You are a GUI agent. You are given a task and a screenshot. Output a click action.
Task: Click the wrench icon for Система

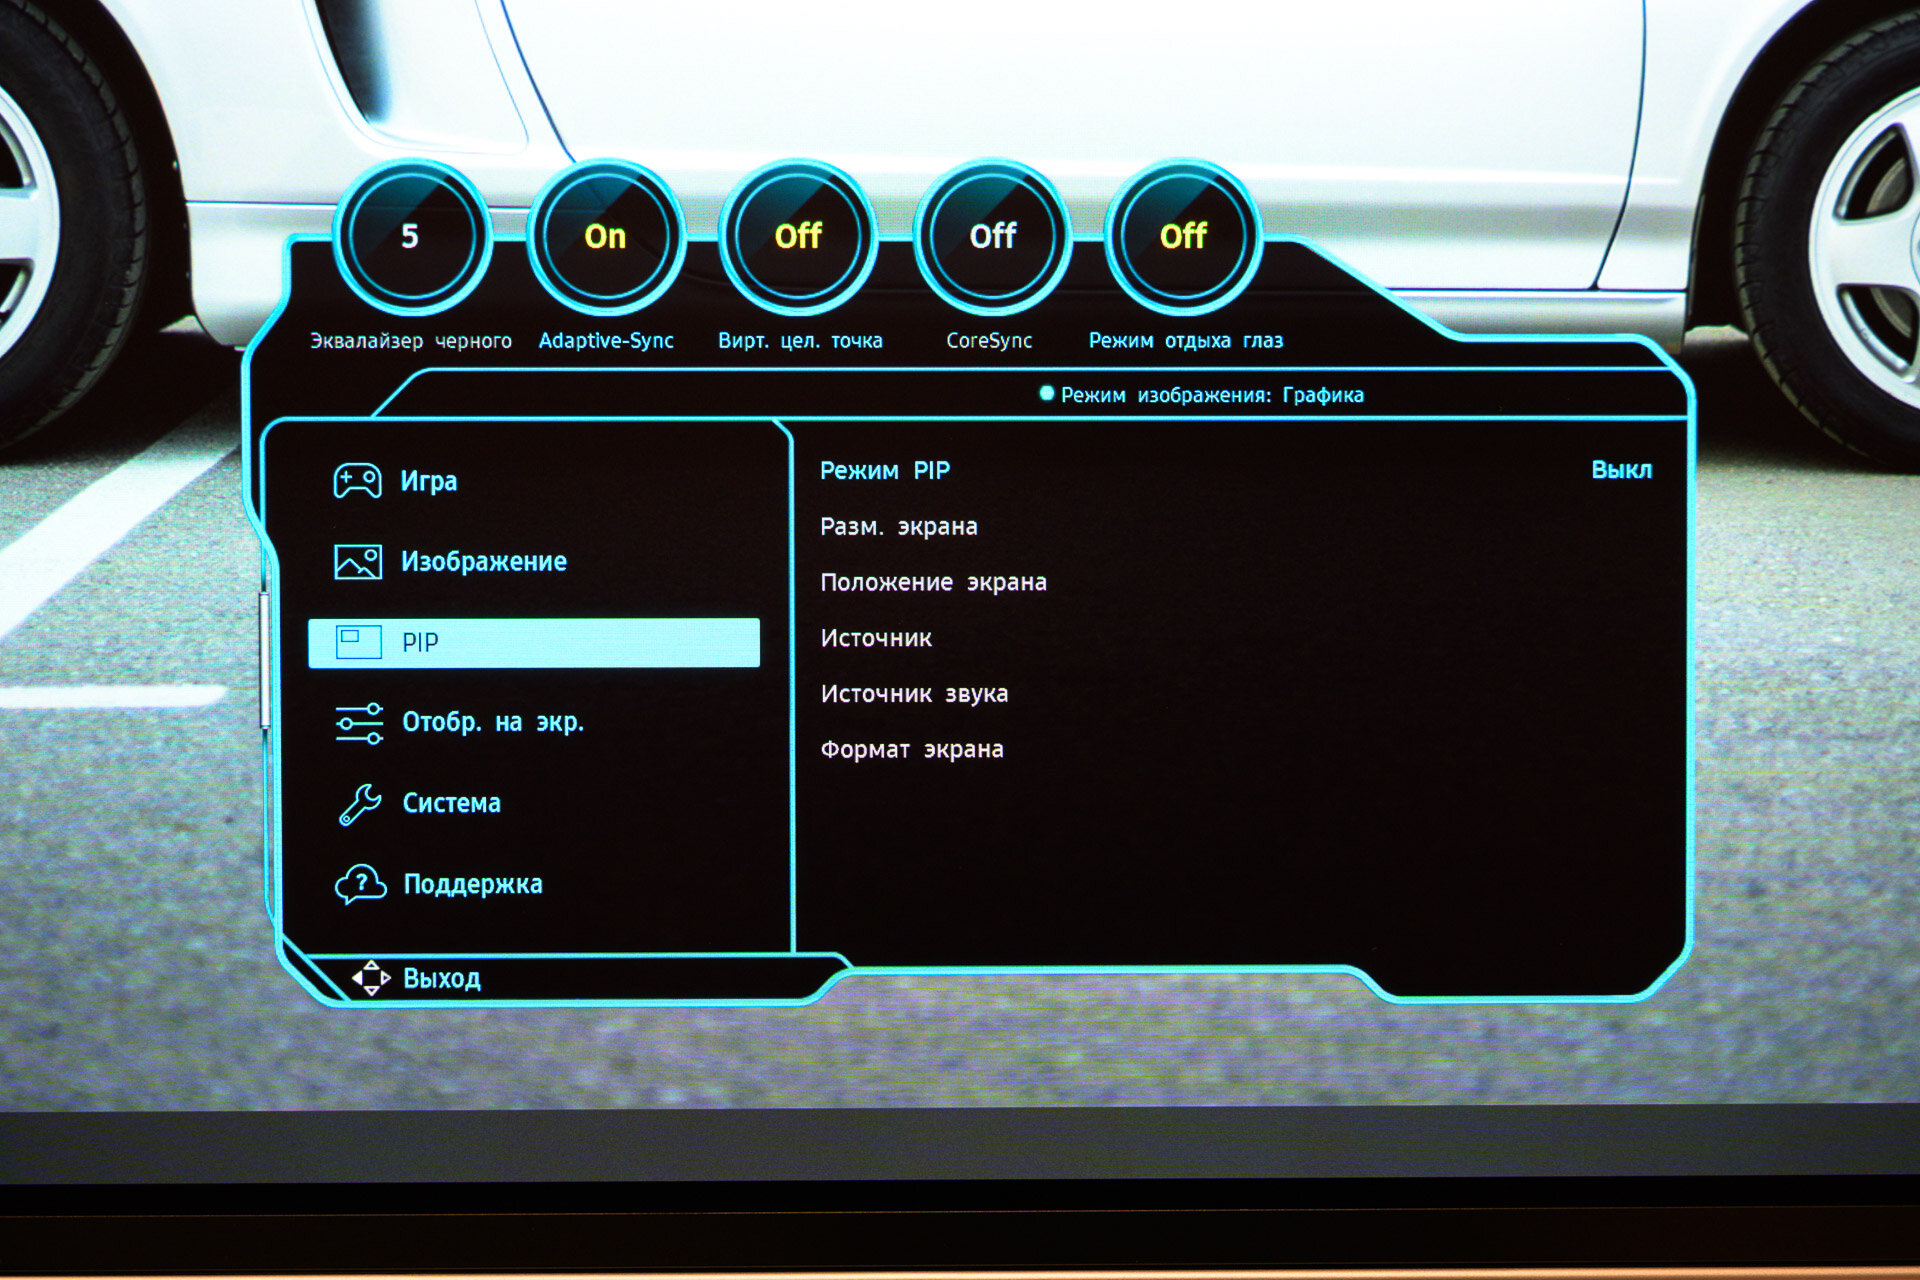click(x=359, y=804)
